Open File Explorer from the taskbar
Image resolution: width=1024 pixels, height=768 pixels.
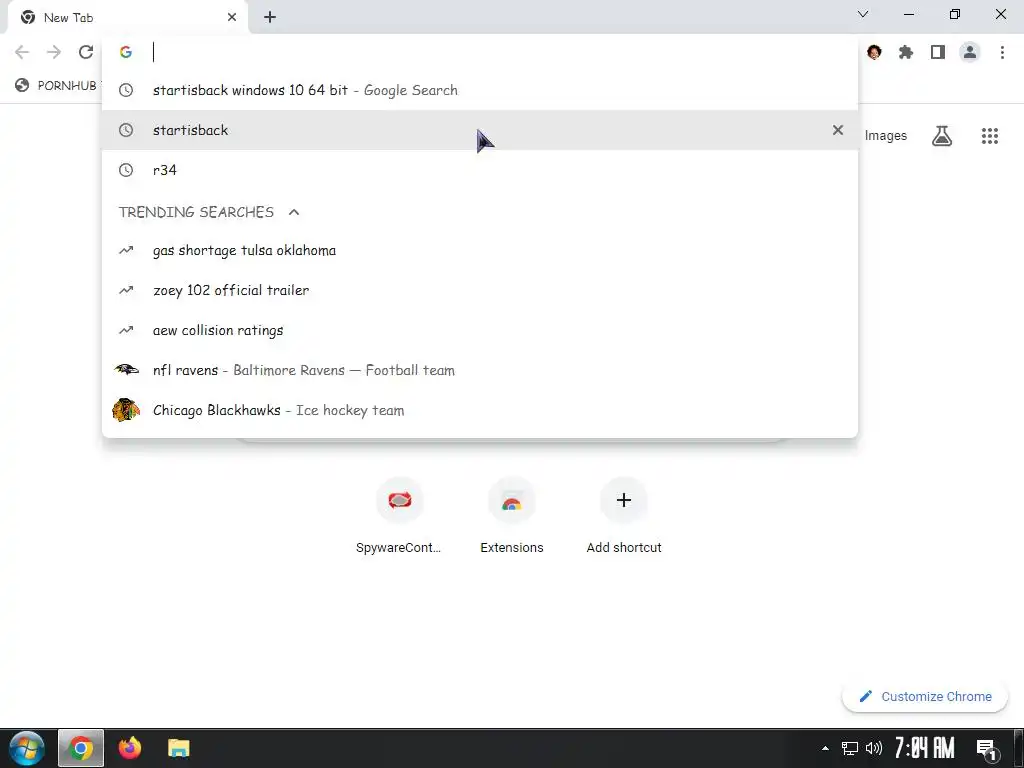[x=178, y=748]
